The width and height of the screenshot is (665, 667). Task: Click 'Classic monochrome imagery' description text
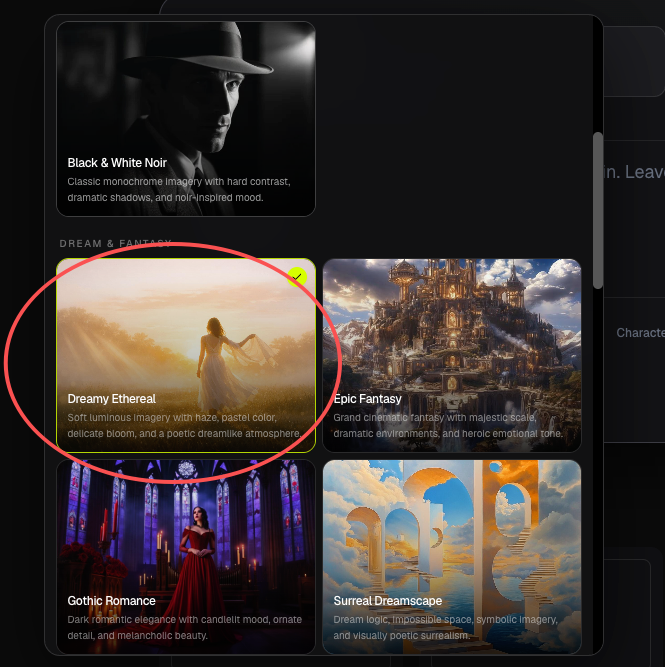pos(179,189)
